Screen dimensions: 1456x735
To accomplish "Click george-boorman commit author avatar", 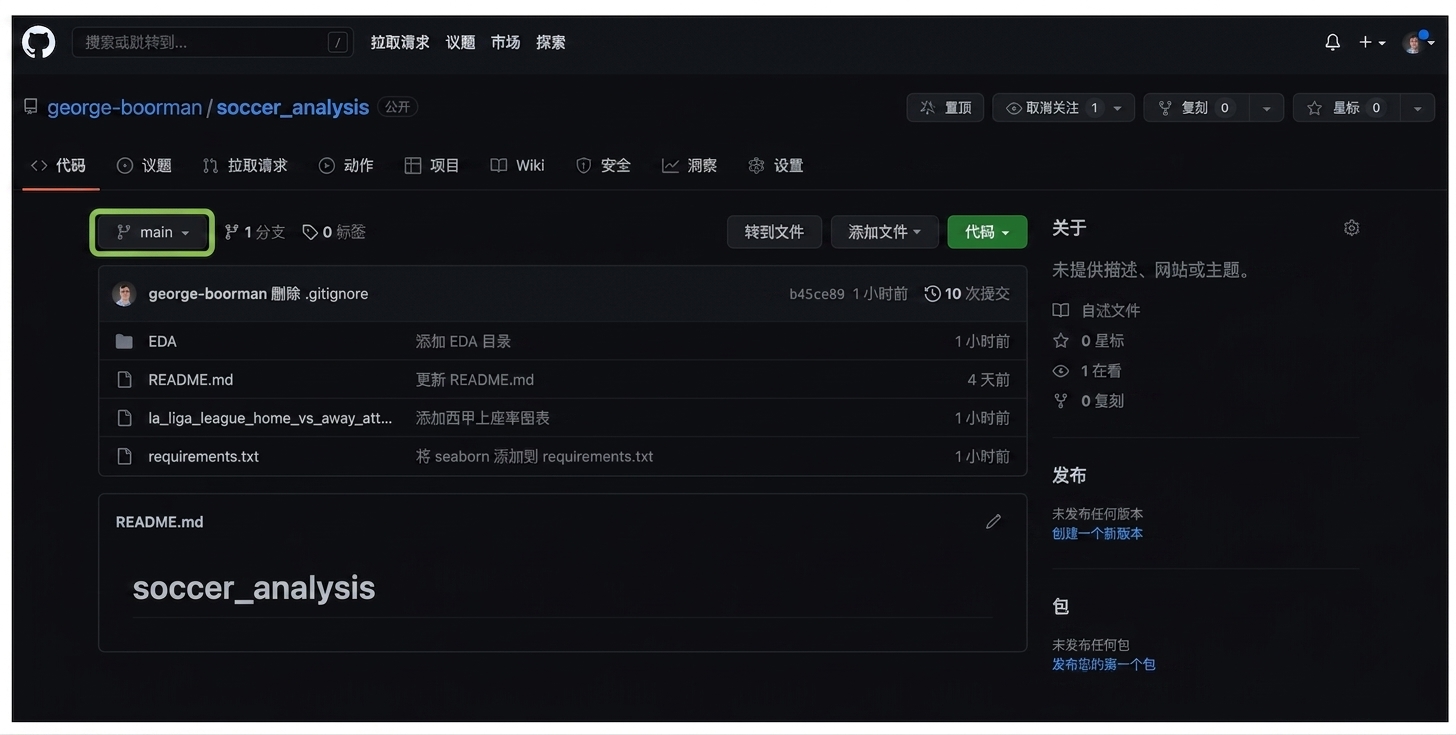I will (124, 294).
